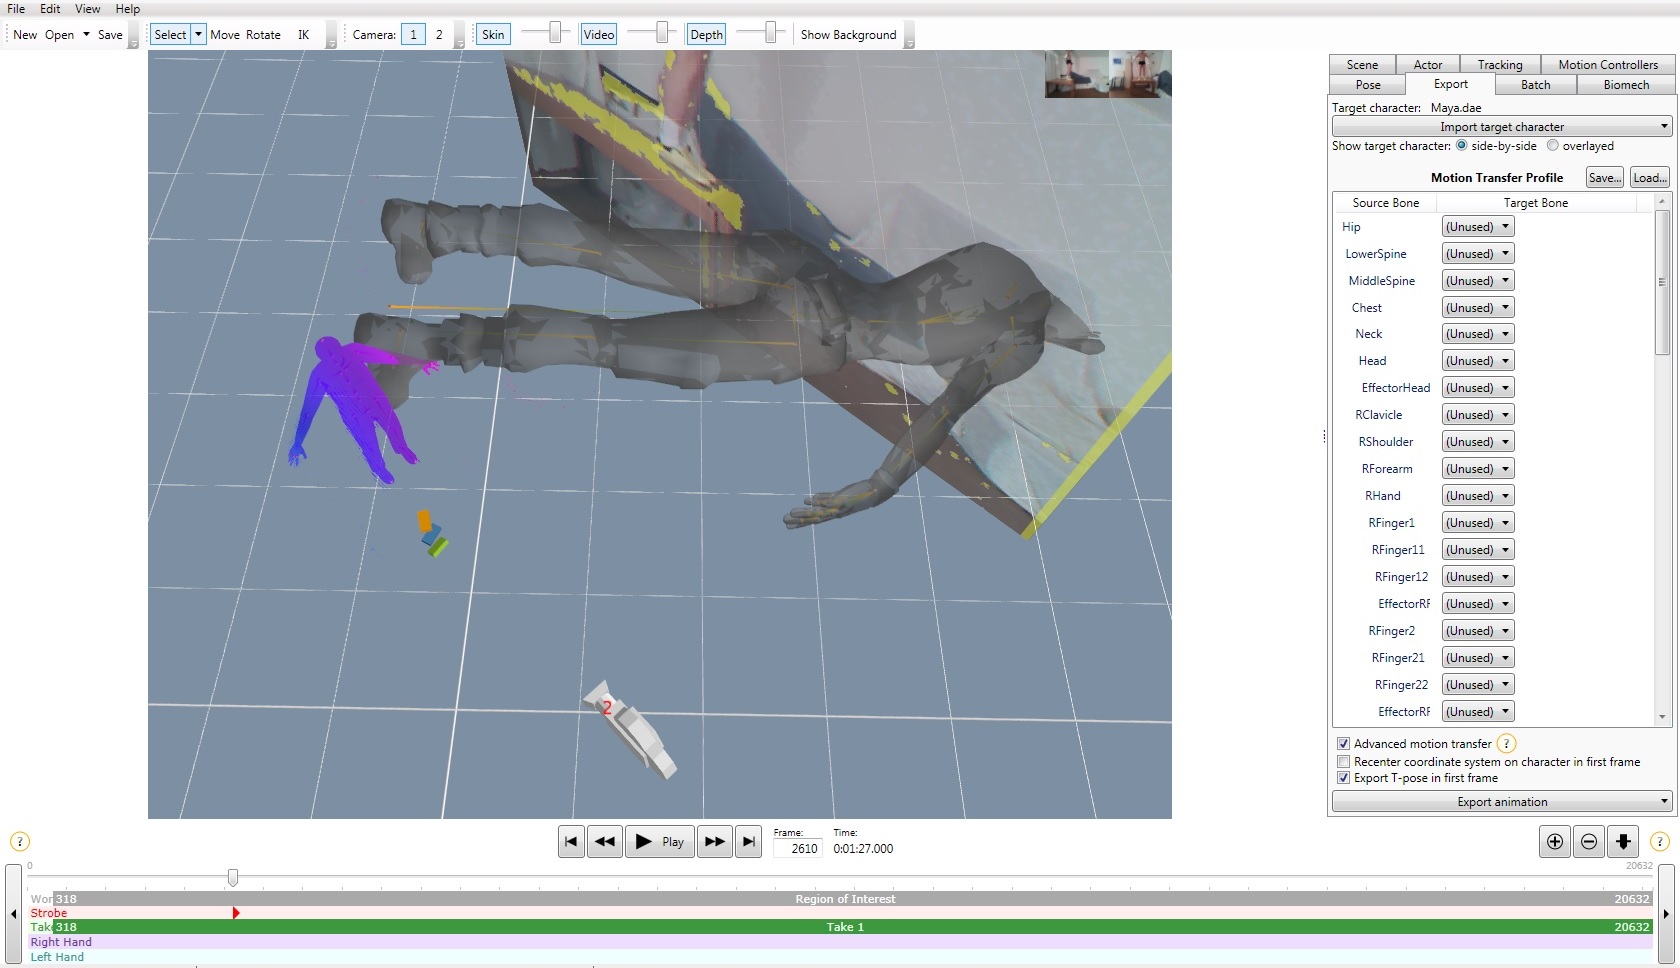The width and height of the screenshot is (1680, 968).
Task: Click Save in the toolbar
Action: click(x=110, y=34)
